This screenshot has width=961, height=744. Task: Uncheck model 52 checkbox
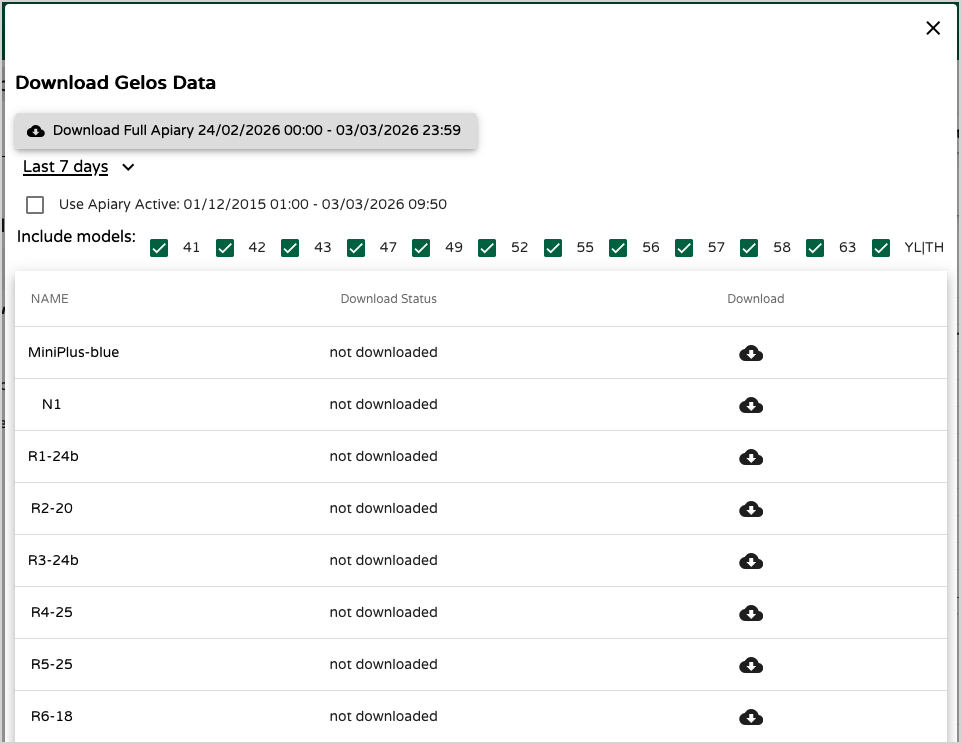point(487,248)
